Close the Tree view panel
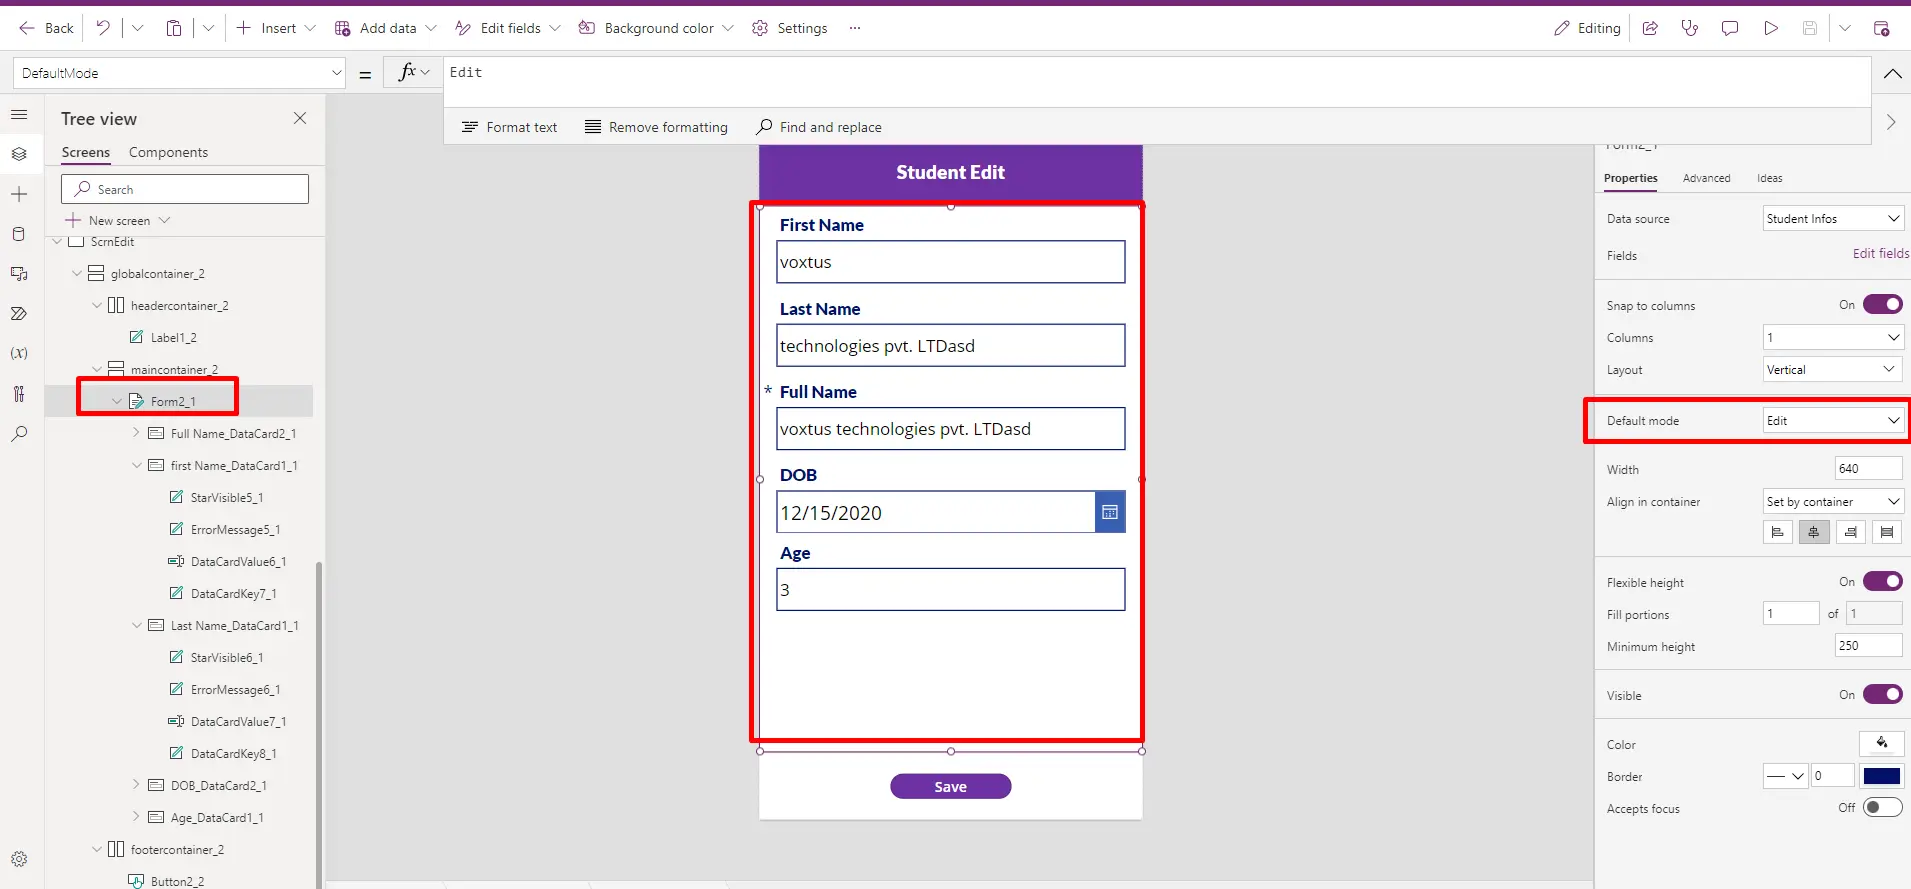 tap(300, 118)
